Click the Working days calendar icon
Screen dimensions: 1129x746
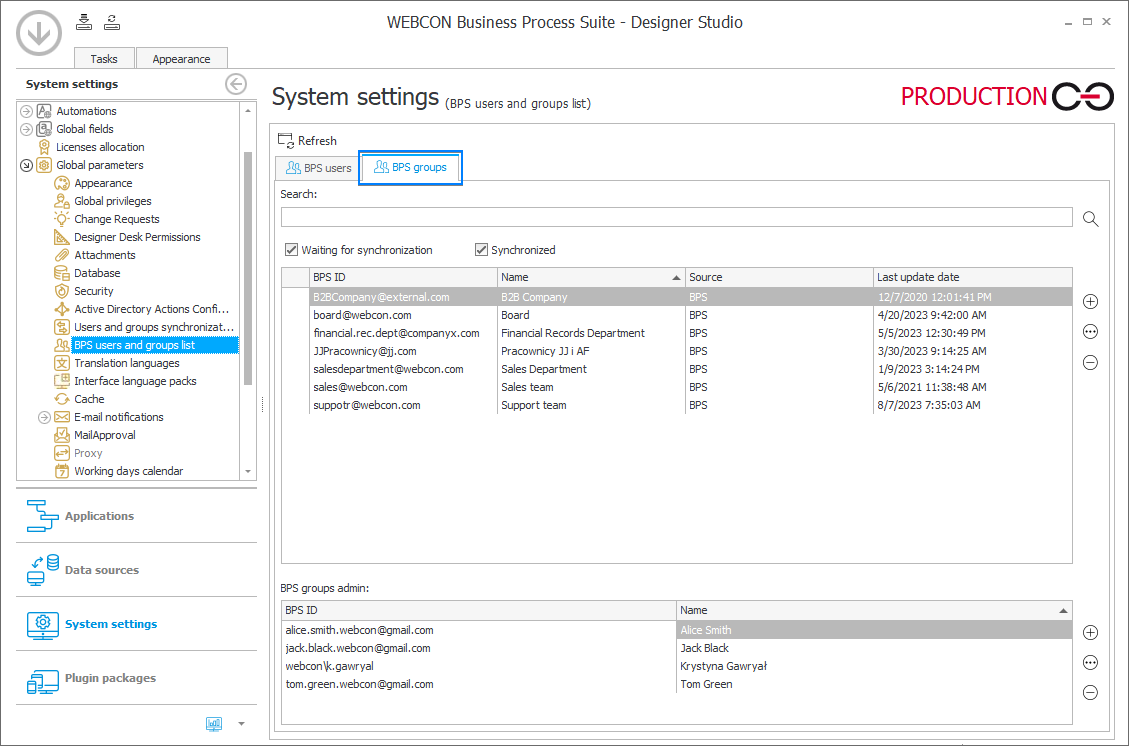tap(62, 471)
